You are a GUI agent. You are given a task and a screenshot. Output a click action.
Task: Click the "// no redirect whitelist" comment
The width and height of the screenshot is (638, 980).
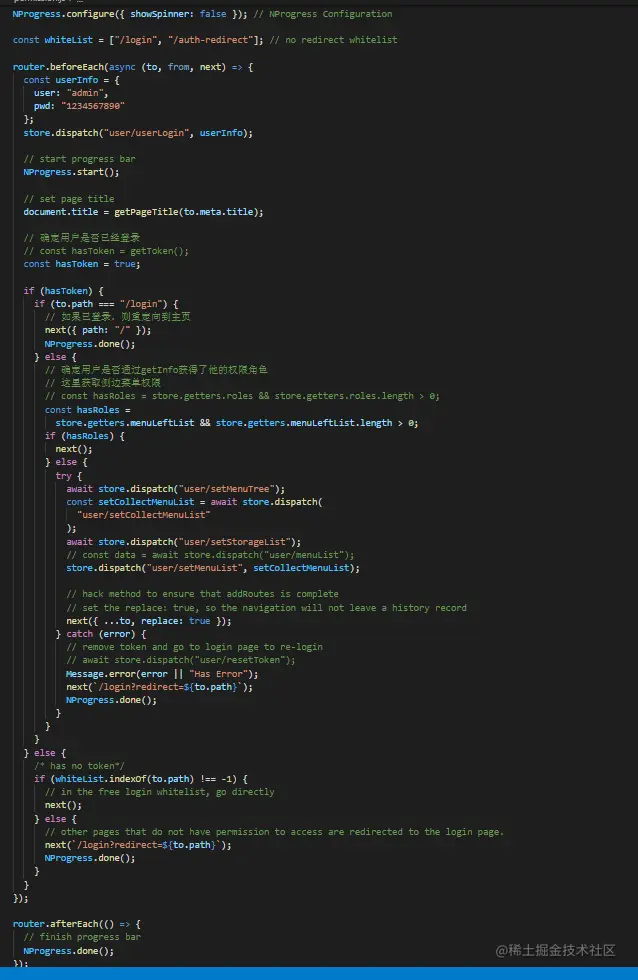tap(333, 40)
